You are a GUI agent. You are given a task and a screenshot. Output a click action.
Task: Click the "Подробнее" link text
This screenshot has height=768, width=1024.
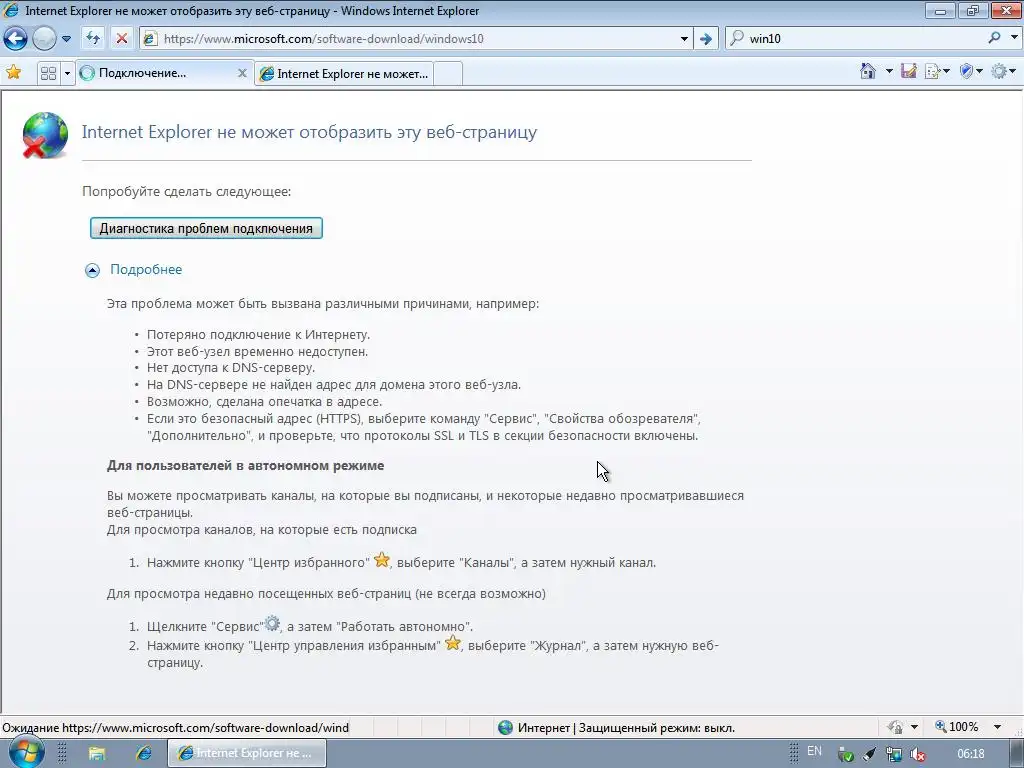146,270
